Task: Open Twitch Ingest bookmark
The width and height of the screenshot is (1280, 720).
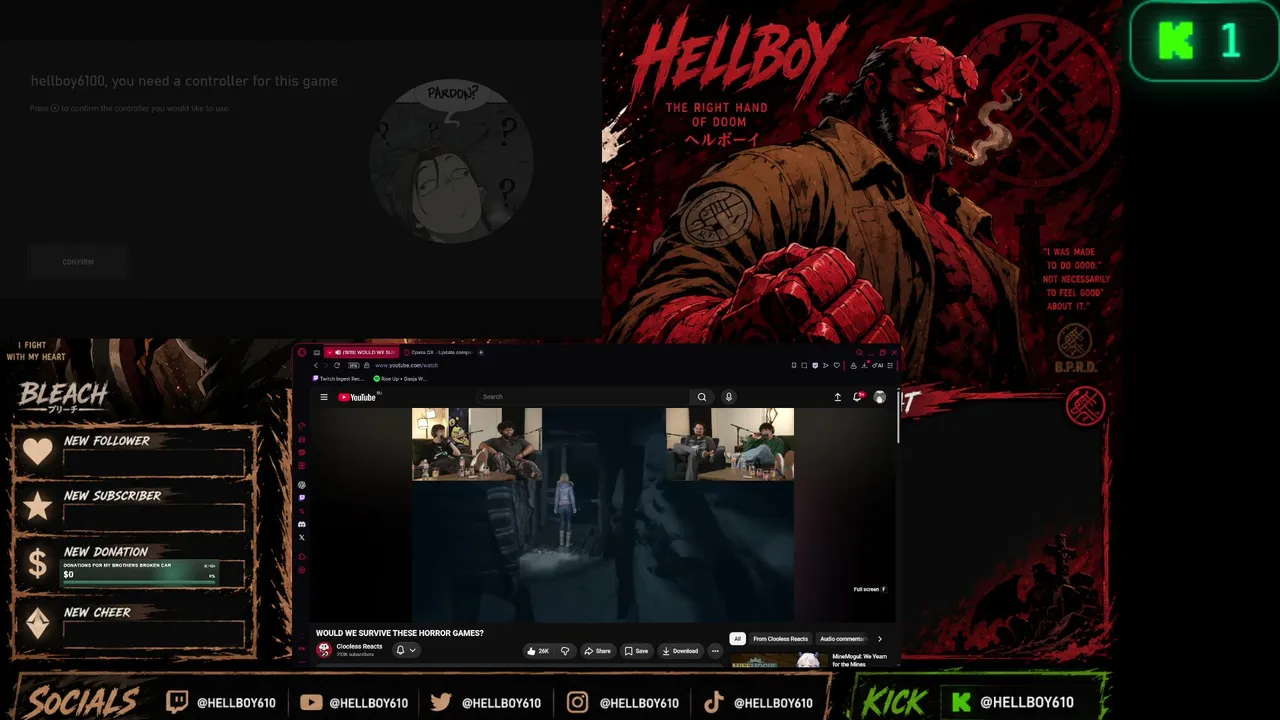Action: click(339, 379)
